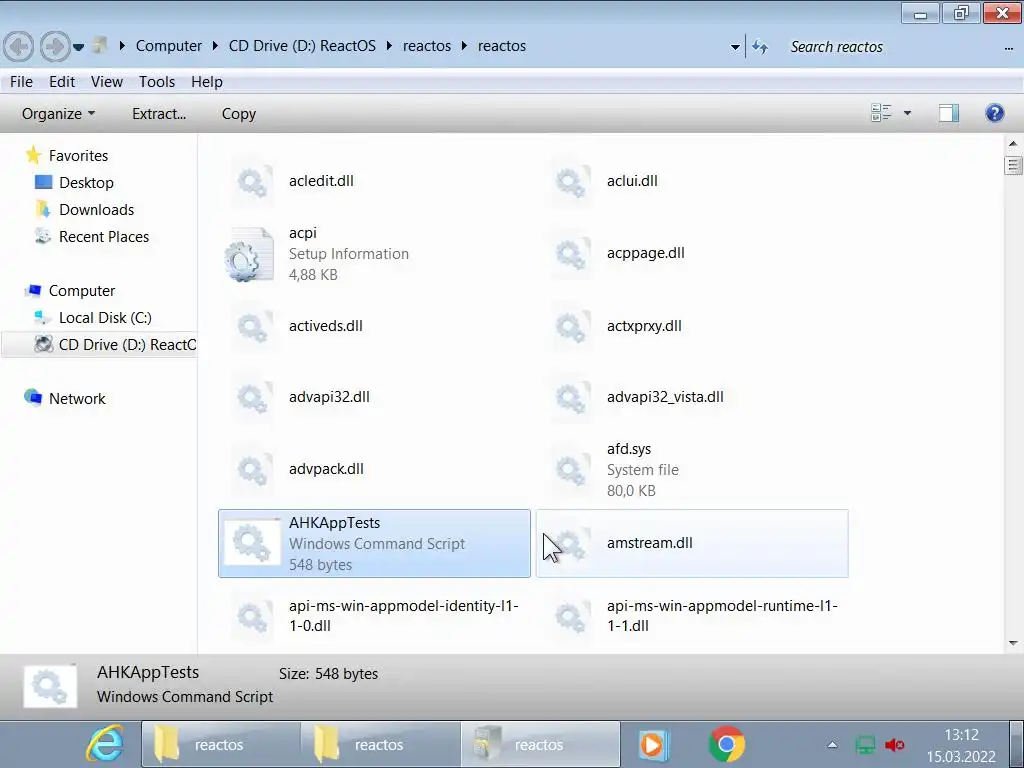Image resolution: width=1024 pixels, height=768 pixels.
Task: Select the aclui.dll file icon
Action: pyautogui.click(x=571, y=182)
